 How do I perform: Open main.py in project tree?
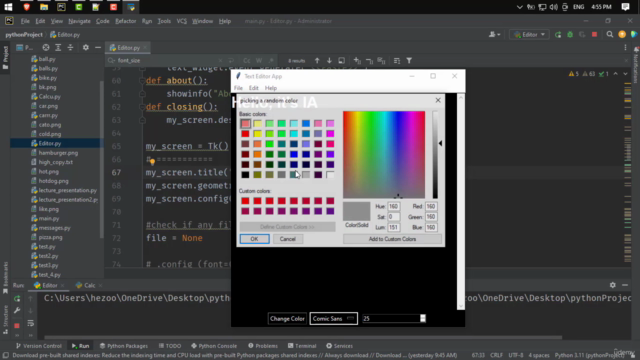(x=49, y=218)
